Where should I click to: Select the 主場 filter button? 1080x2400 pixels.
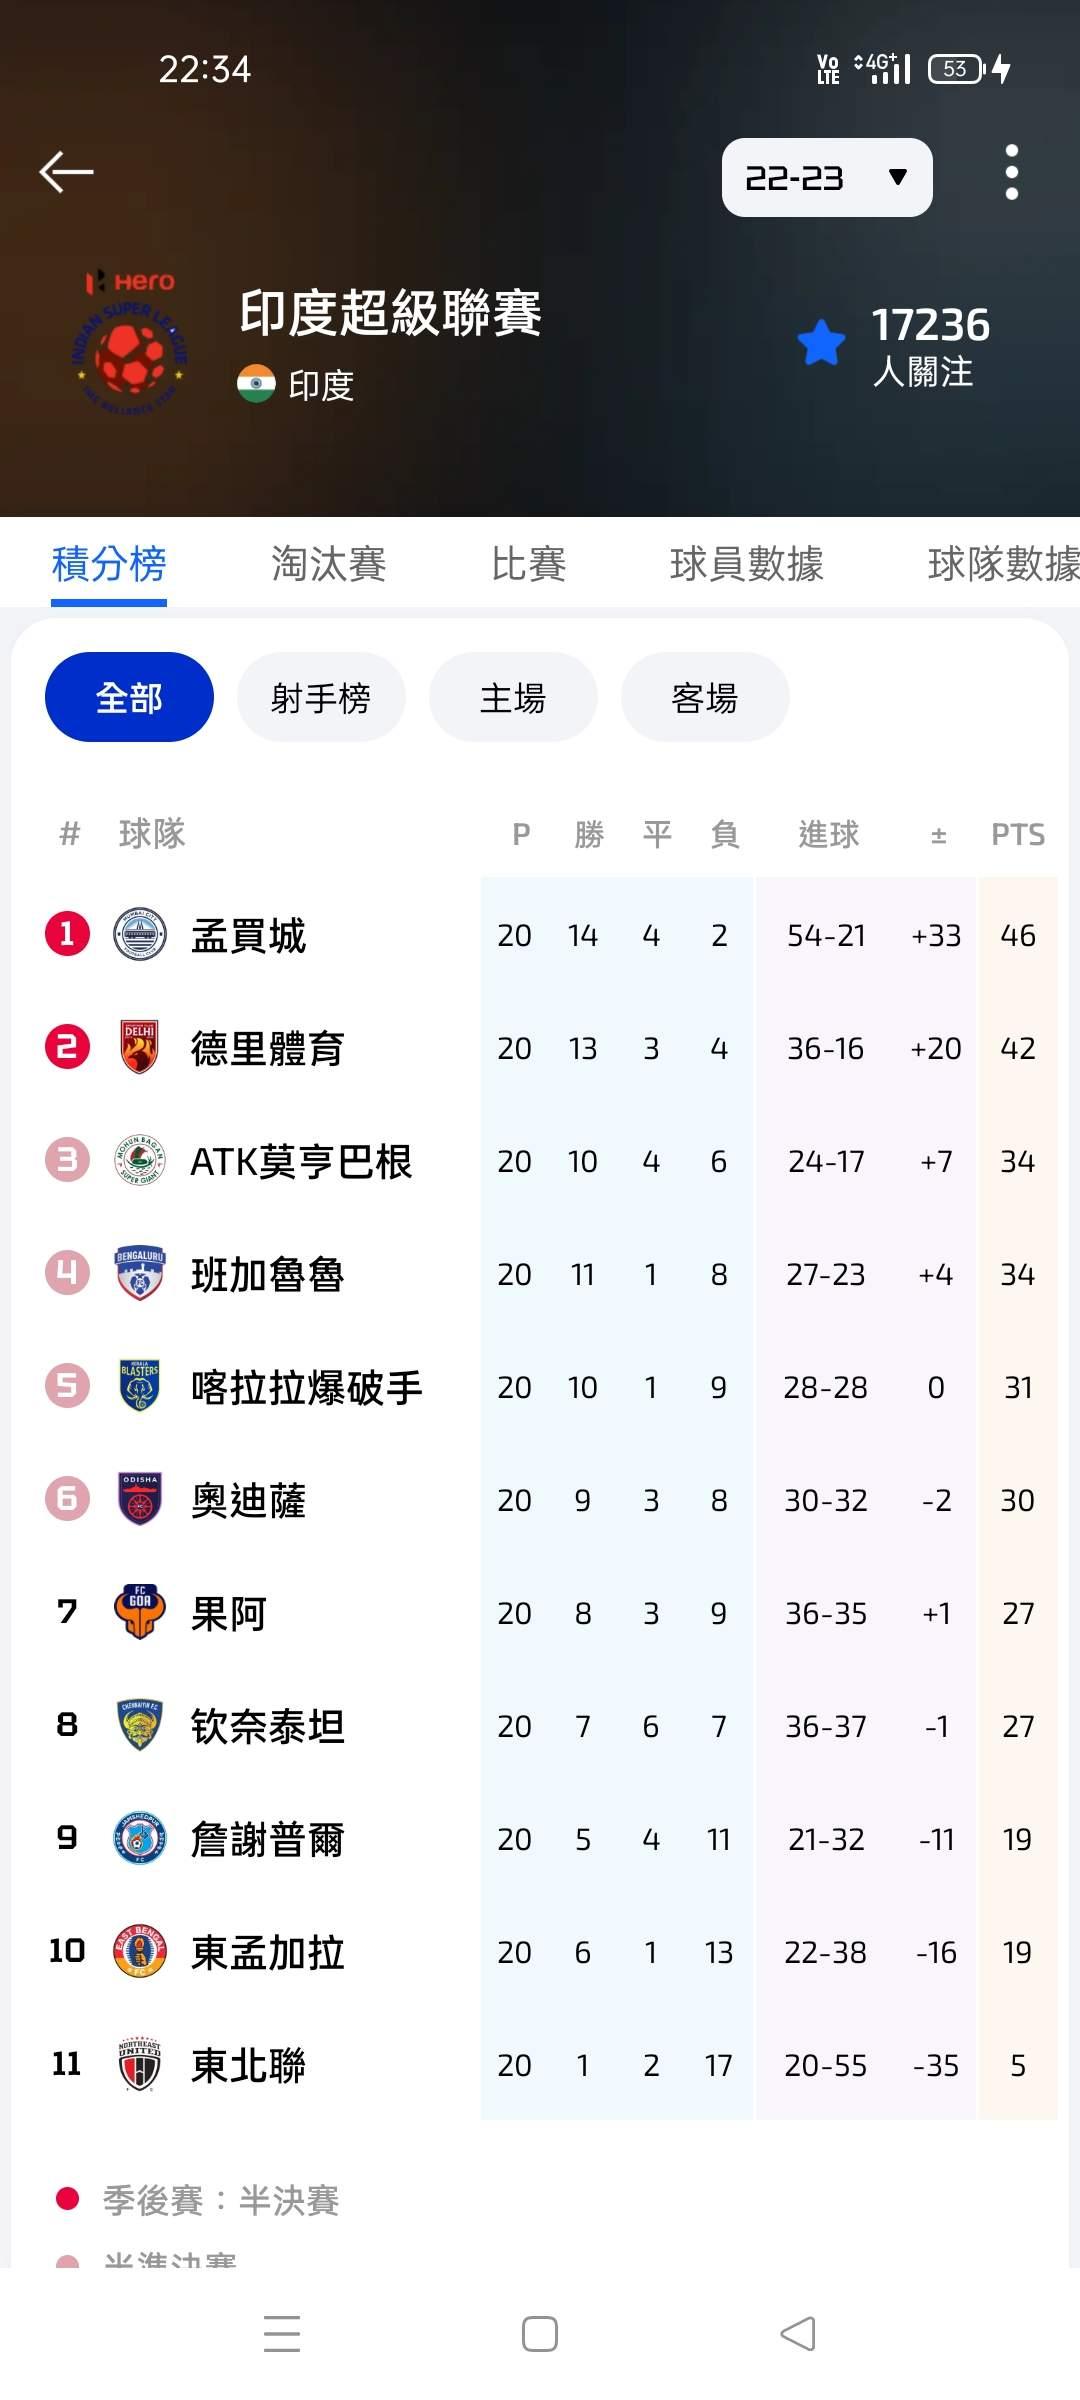click(x=513, y=697)
